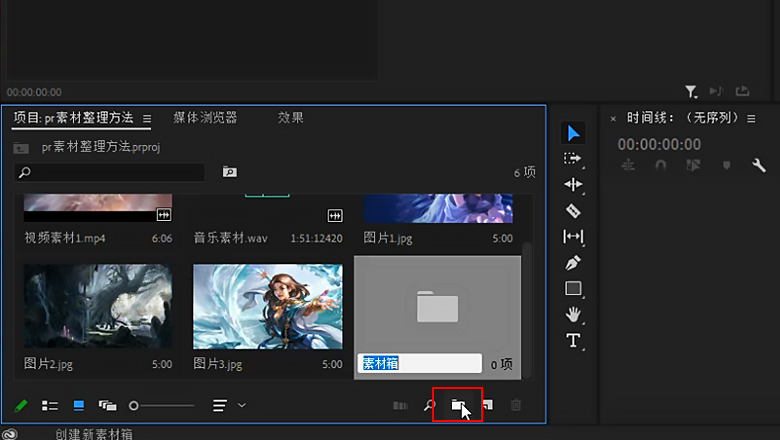Image resolution: width=780 pixels, height=440 pixels.
Task: Select the Selection arrow tool
Action: pyautogui.click(x=573, y=133)
